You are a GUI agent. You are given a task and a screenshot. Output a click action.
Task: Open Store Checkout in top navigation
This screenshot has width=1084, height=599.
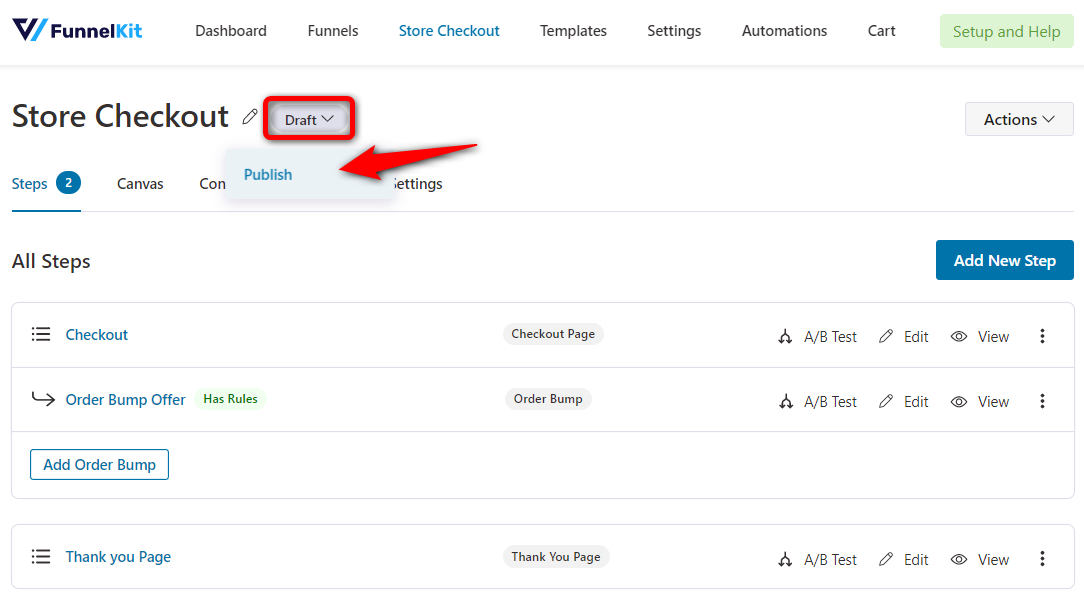(x=449, y=31)
